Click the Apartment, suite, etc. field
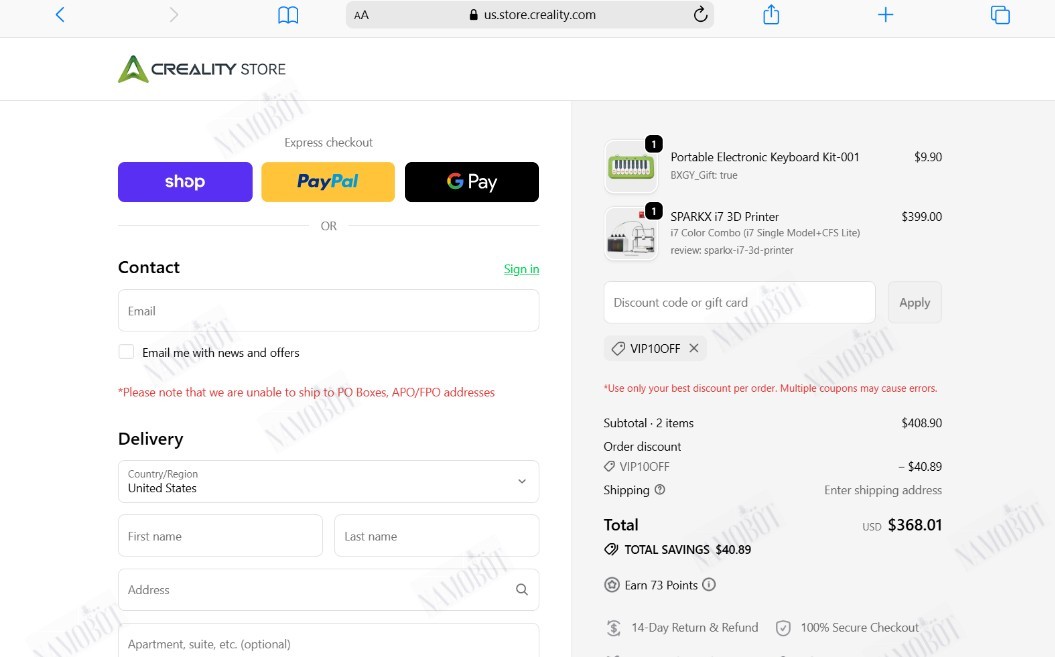Viewport: 1055px width, 657px height. [328, 641]
